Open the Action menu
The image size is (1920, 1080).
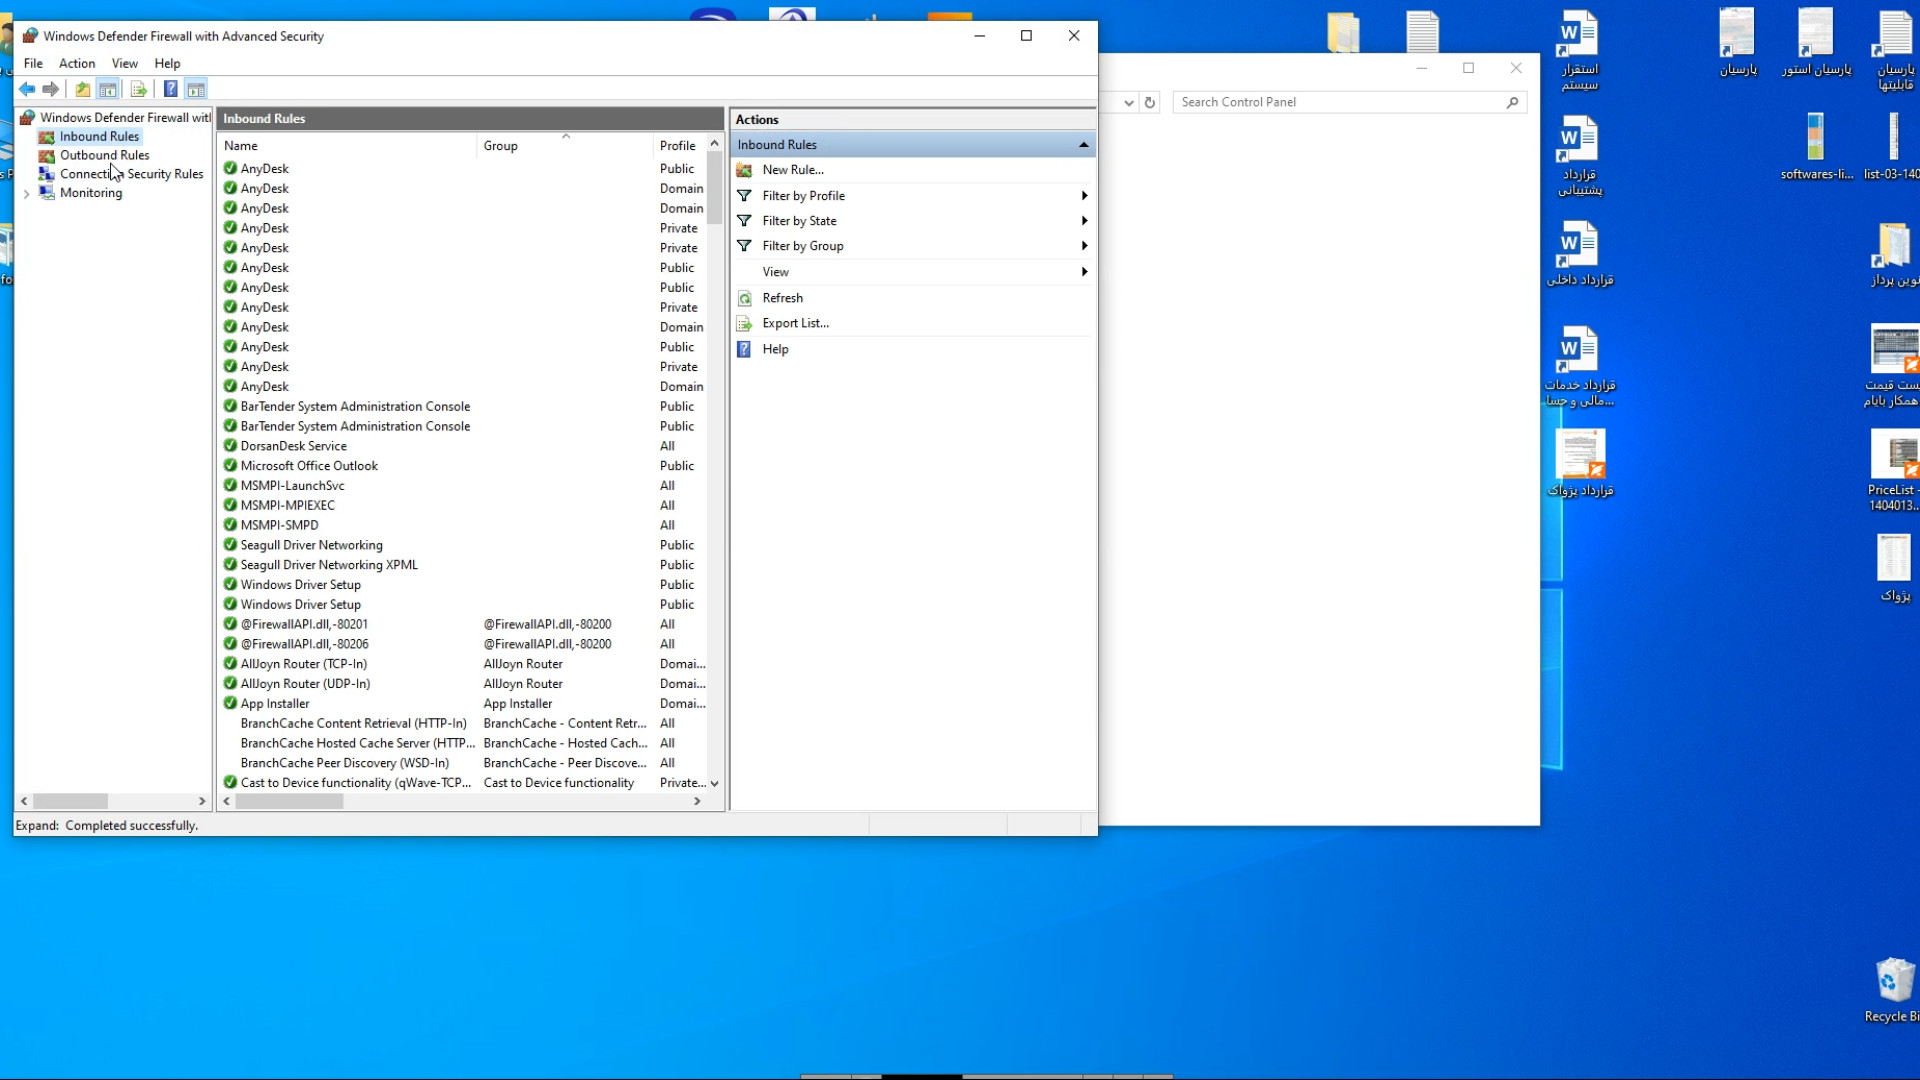click(x=77, y=63)
